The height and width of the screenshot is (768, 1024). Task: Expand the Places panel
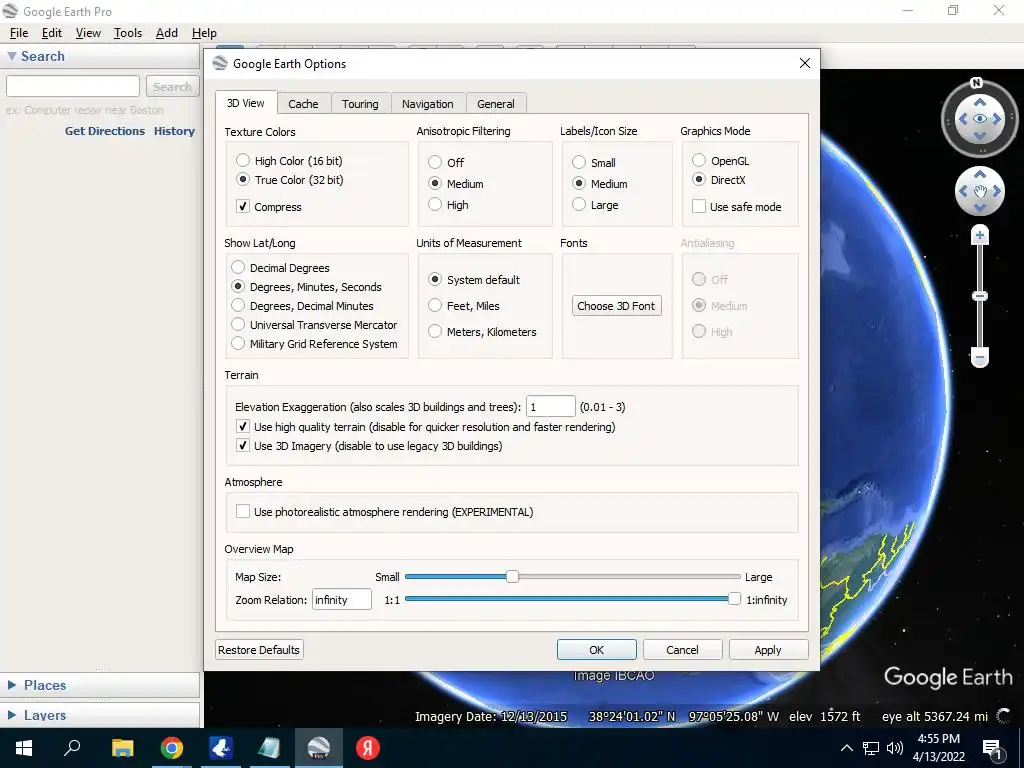tap(12, 684)
